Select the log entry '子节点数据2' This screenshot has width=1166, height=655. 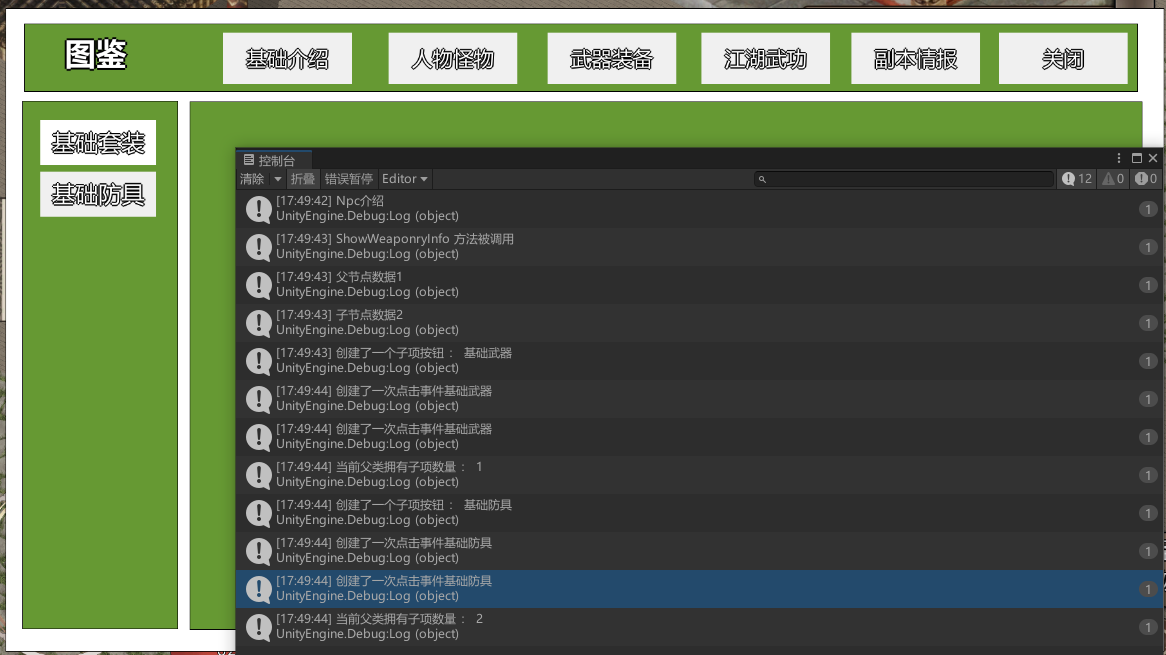click(699, 323)
